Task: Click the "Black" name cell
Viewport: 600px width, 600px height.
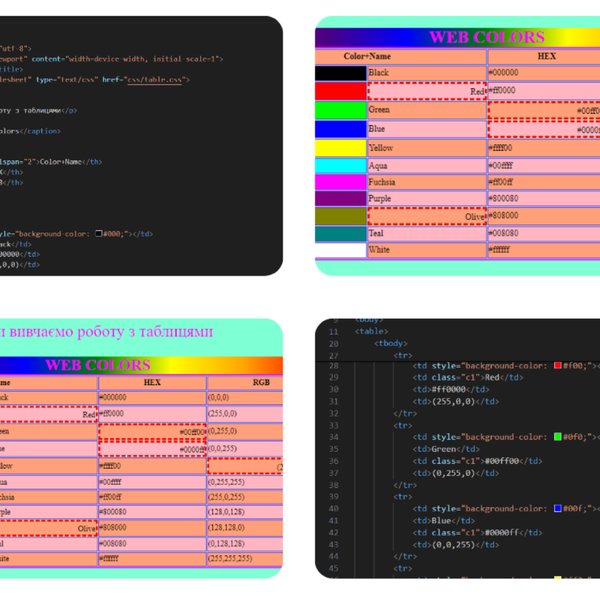Action: 427,73
